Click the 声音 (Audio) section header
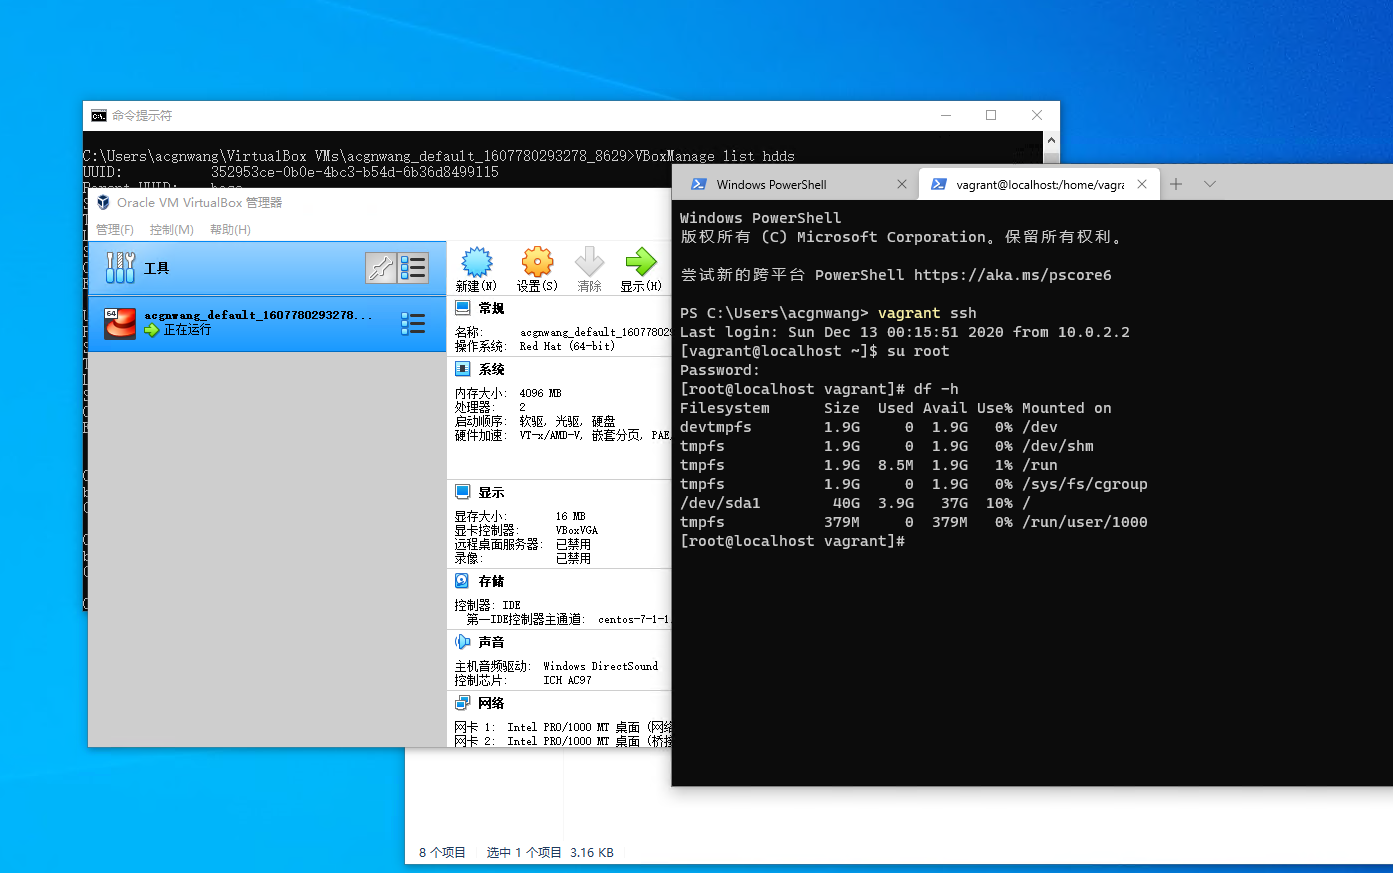 tap(491, 642)
